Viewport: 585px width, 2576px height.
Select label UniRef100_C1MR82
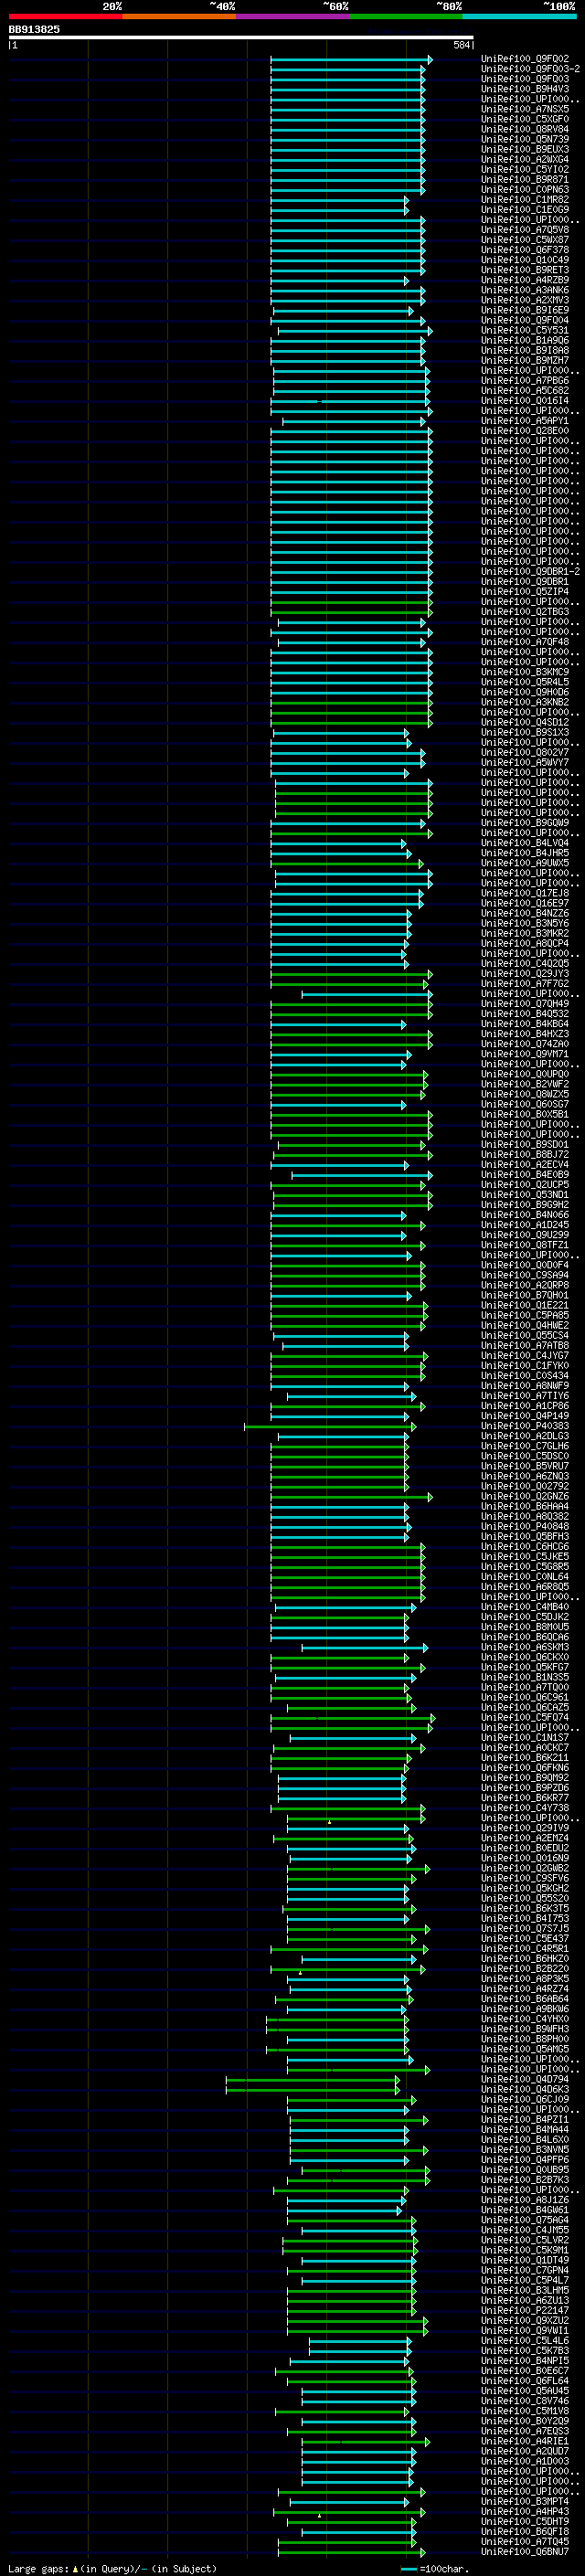tap(525, 199)
